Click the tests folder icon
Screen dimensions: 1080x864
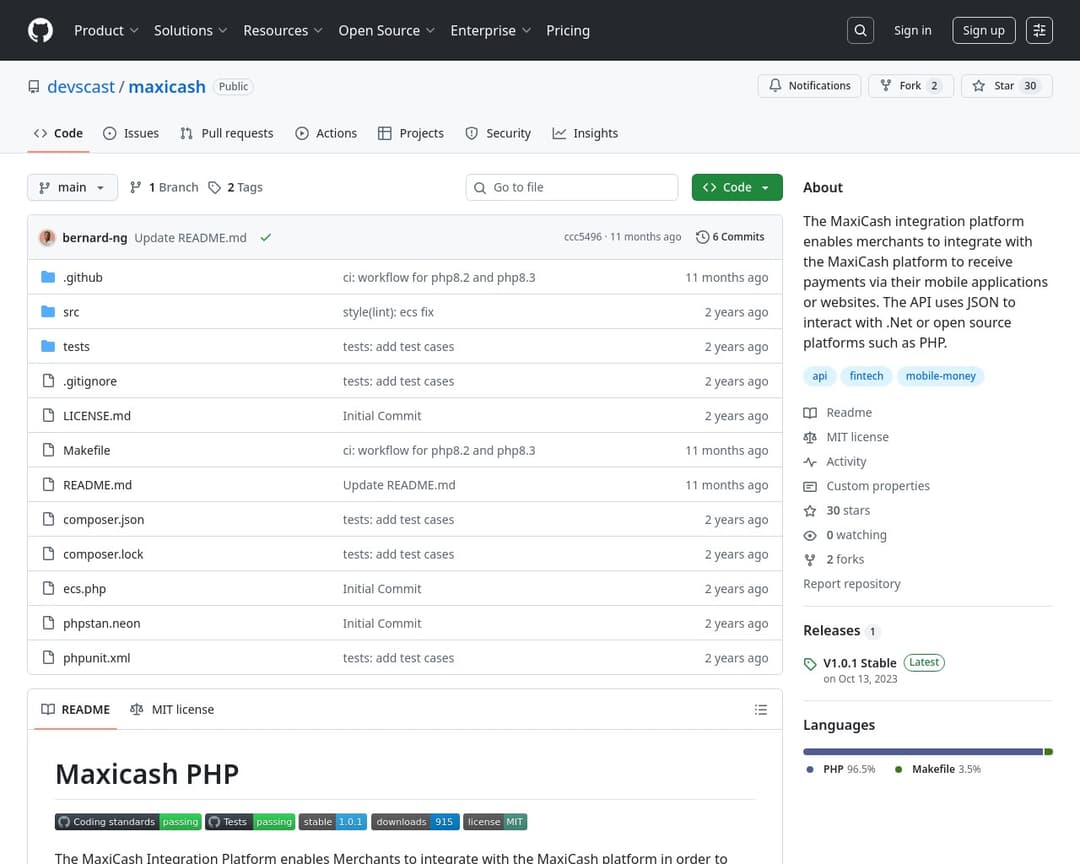[48, 346]
